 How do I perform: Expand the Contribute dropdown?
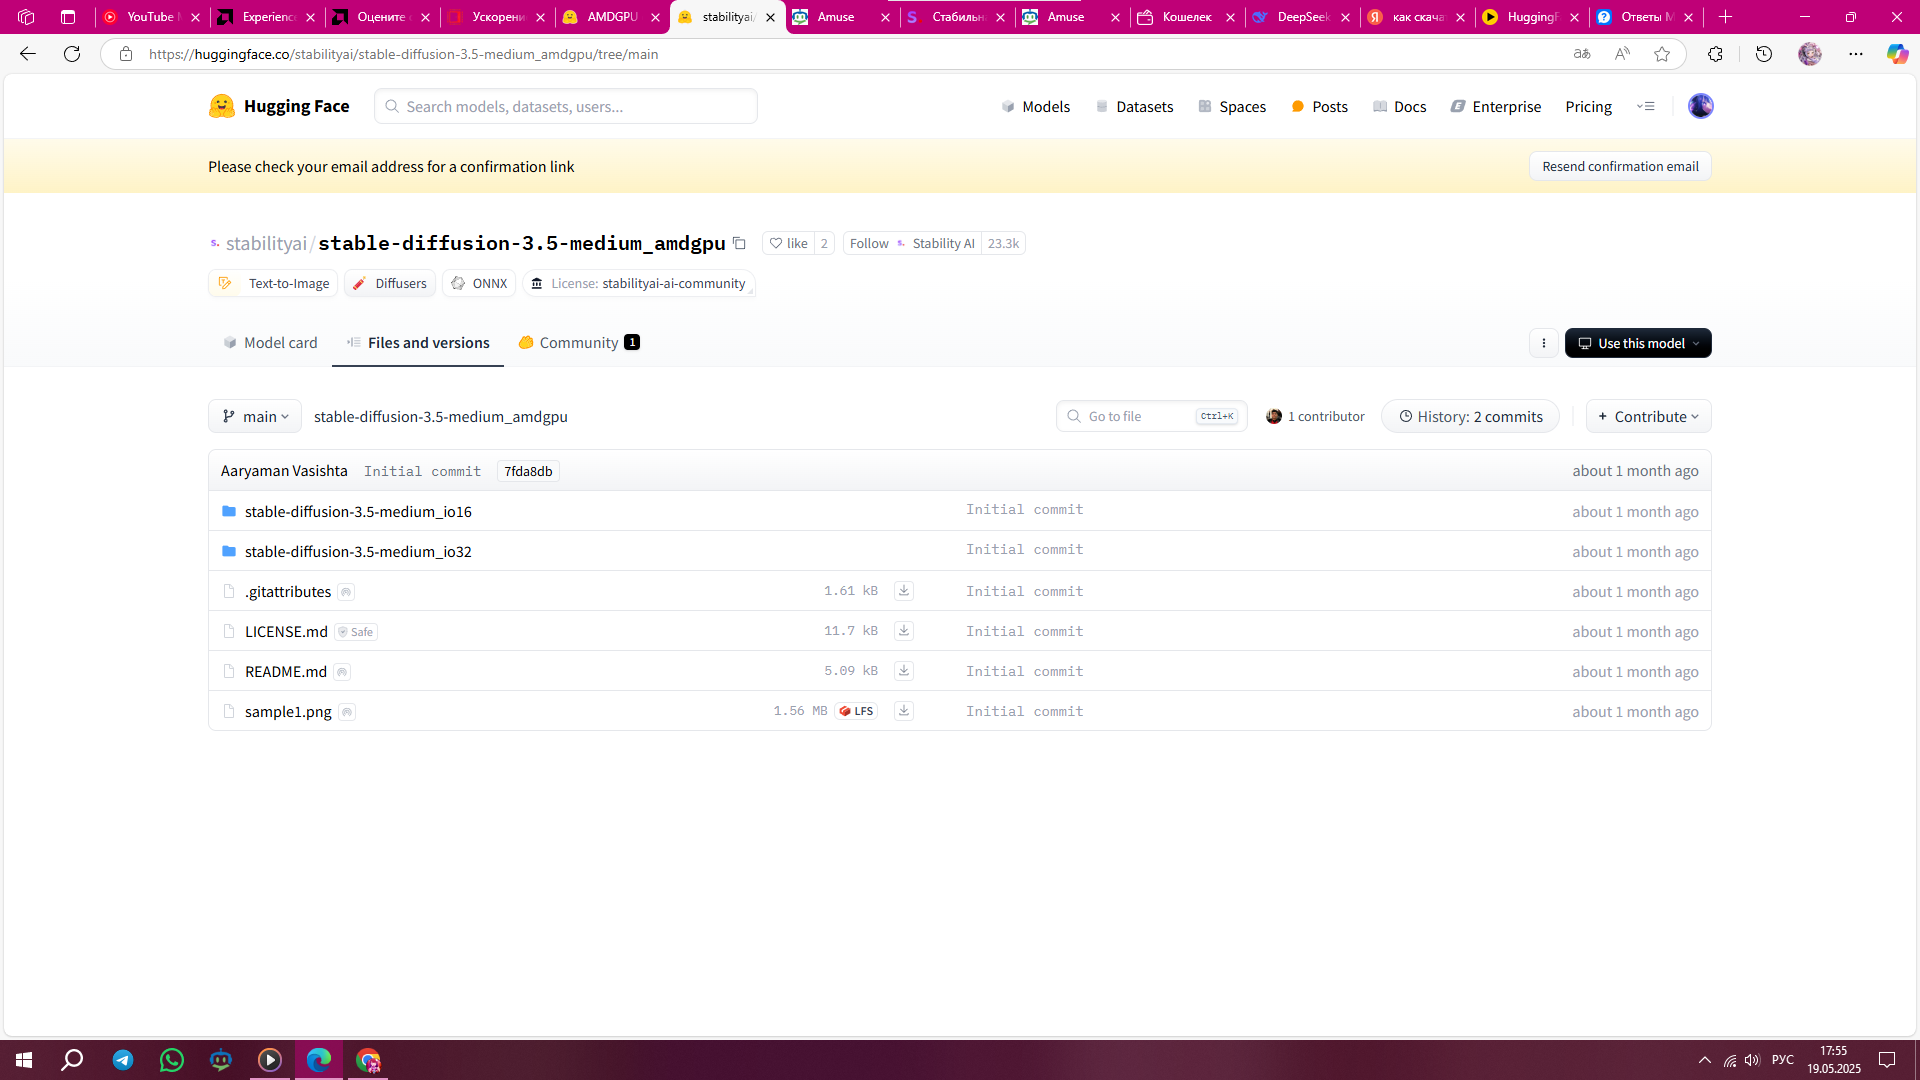pos(1648,416)
